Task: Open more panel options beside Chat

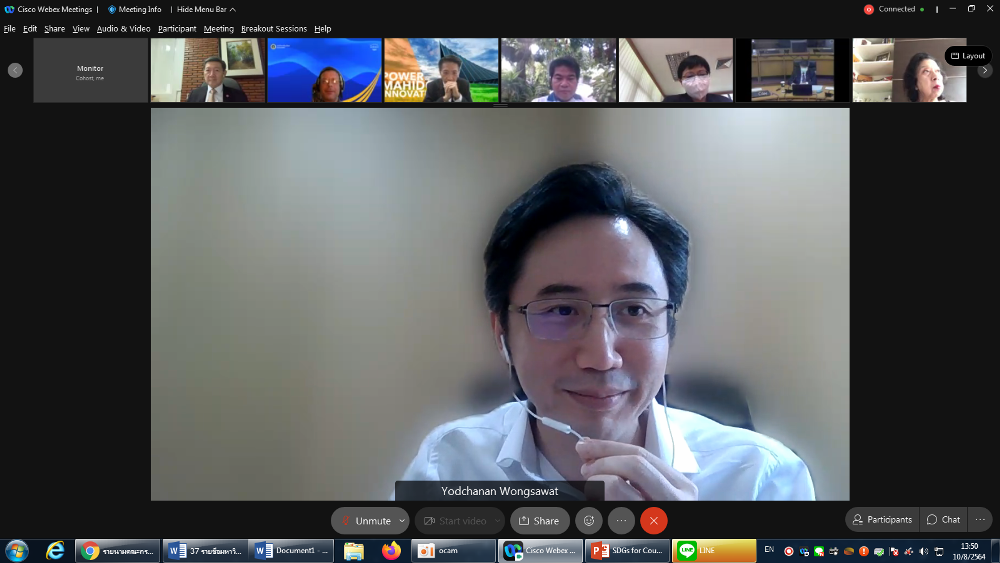Action: [980, 520]
